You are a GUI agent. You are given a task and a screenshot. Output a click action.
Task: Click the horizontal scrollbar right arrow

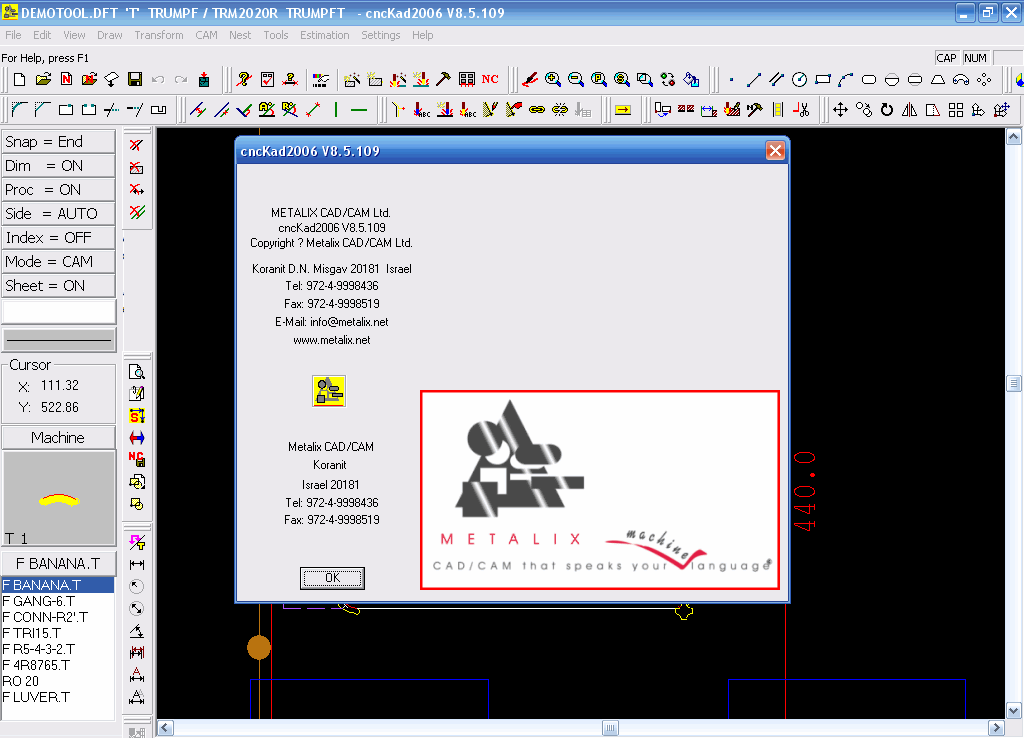996,728
